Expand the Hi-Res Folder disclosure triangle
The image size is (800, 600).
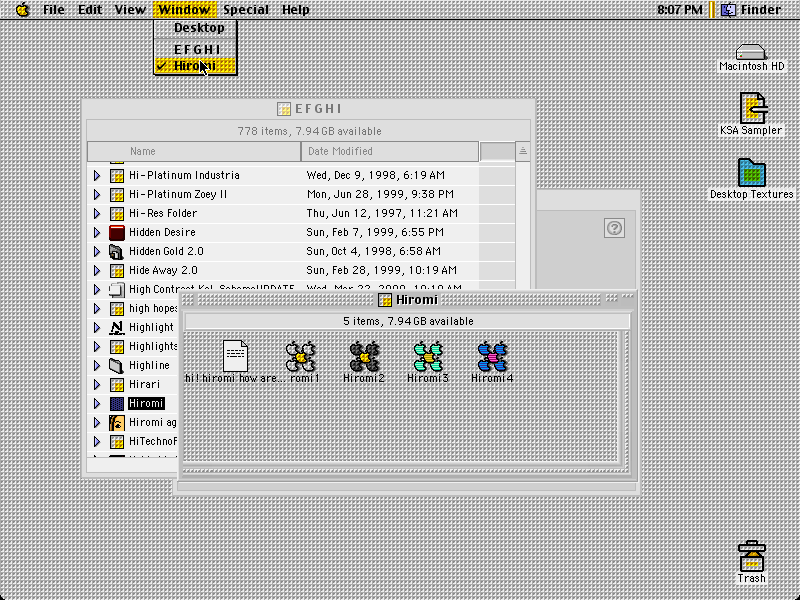coord(97,213)
